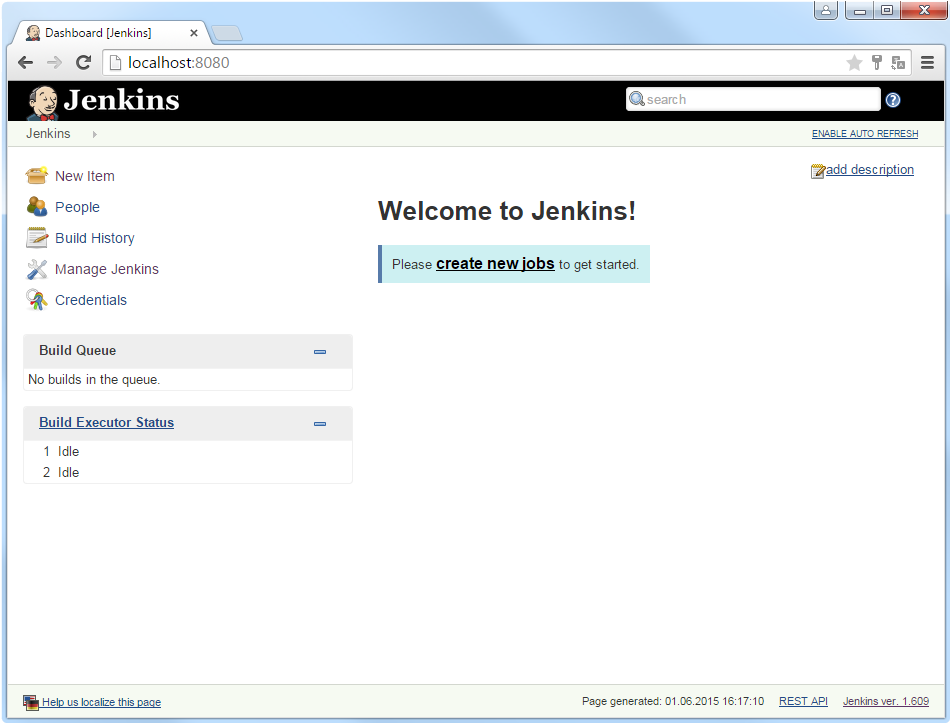Click the Jenkins ver. 1.609 link

coord(885,701)
